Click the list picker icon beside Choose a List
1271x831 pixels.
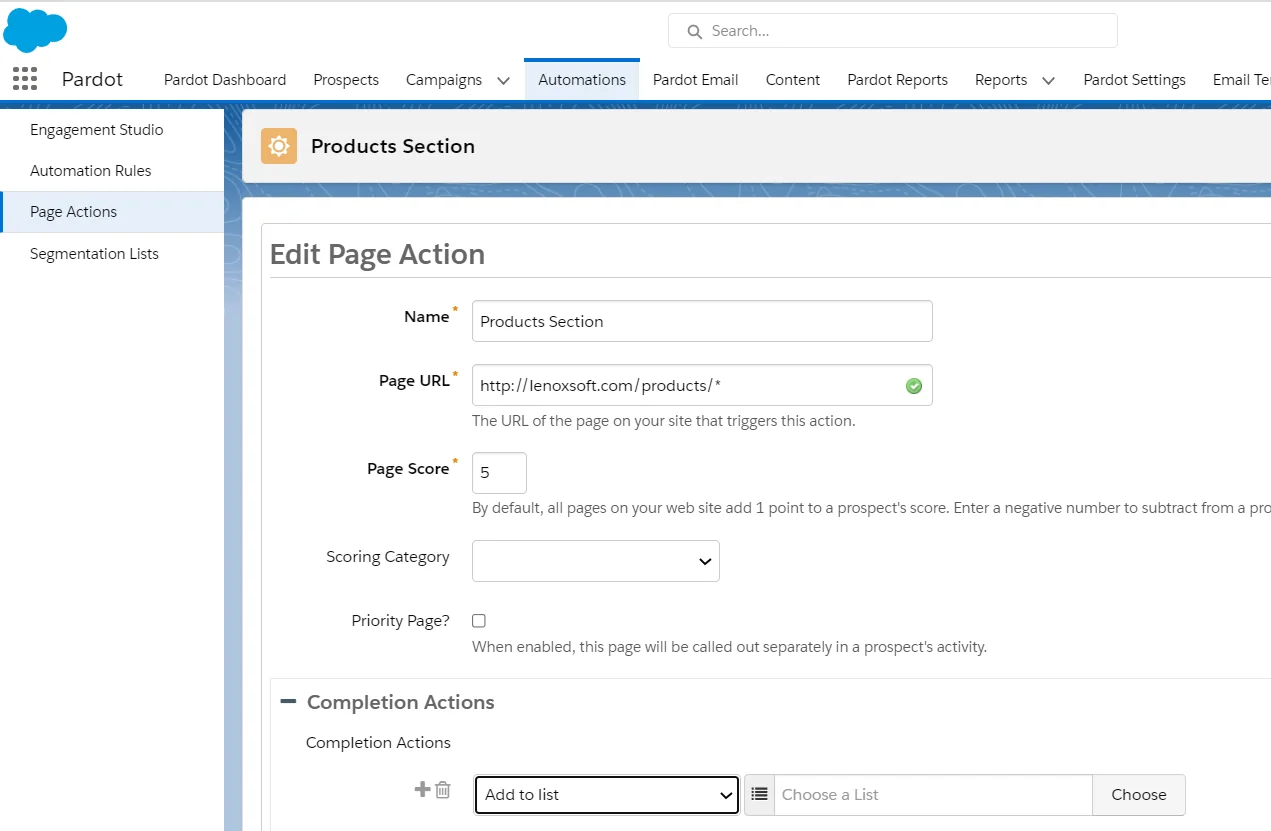(760, 794)
